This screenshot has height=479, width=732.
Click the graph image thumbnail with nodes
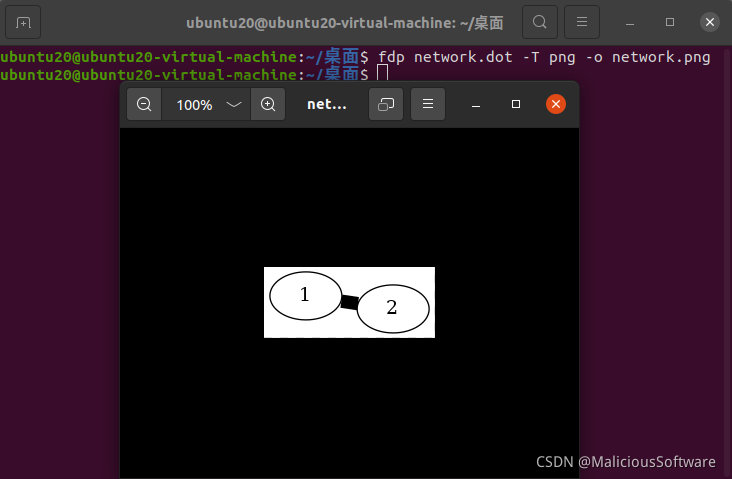[x=349, y=303]
